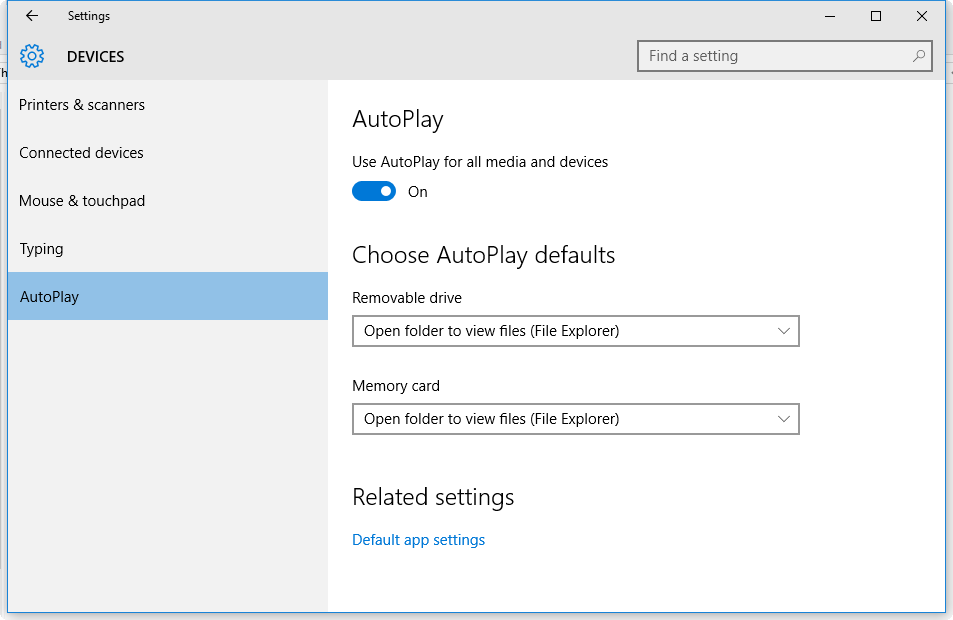This screenshot has height=620, width=953.
Task: Open the Removable drive dropdown
Action: coord(575,331)
